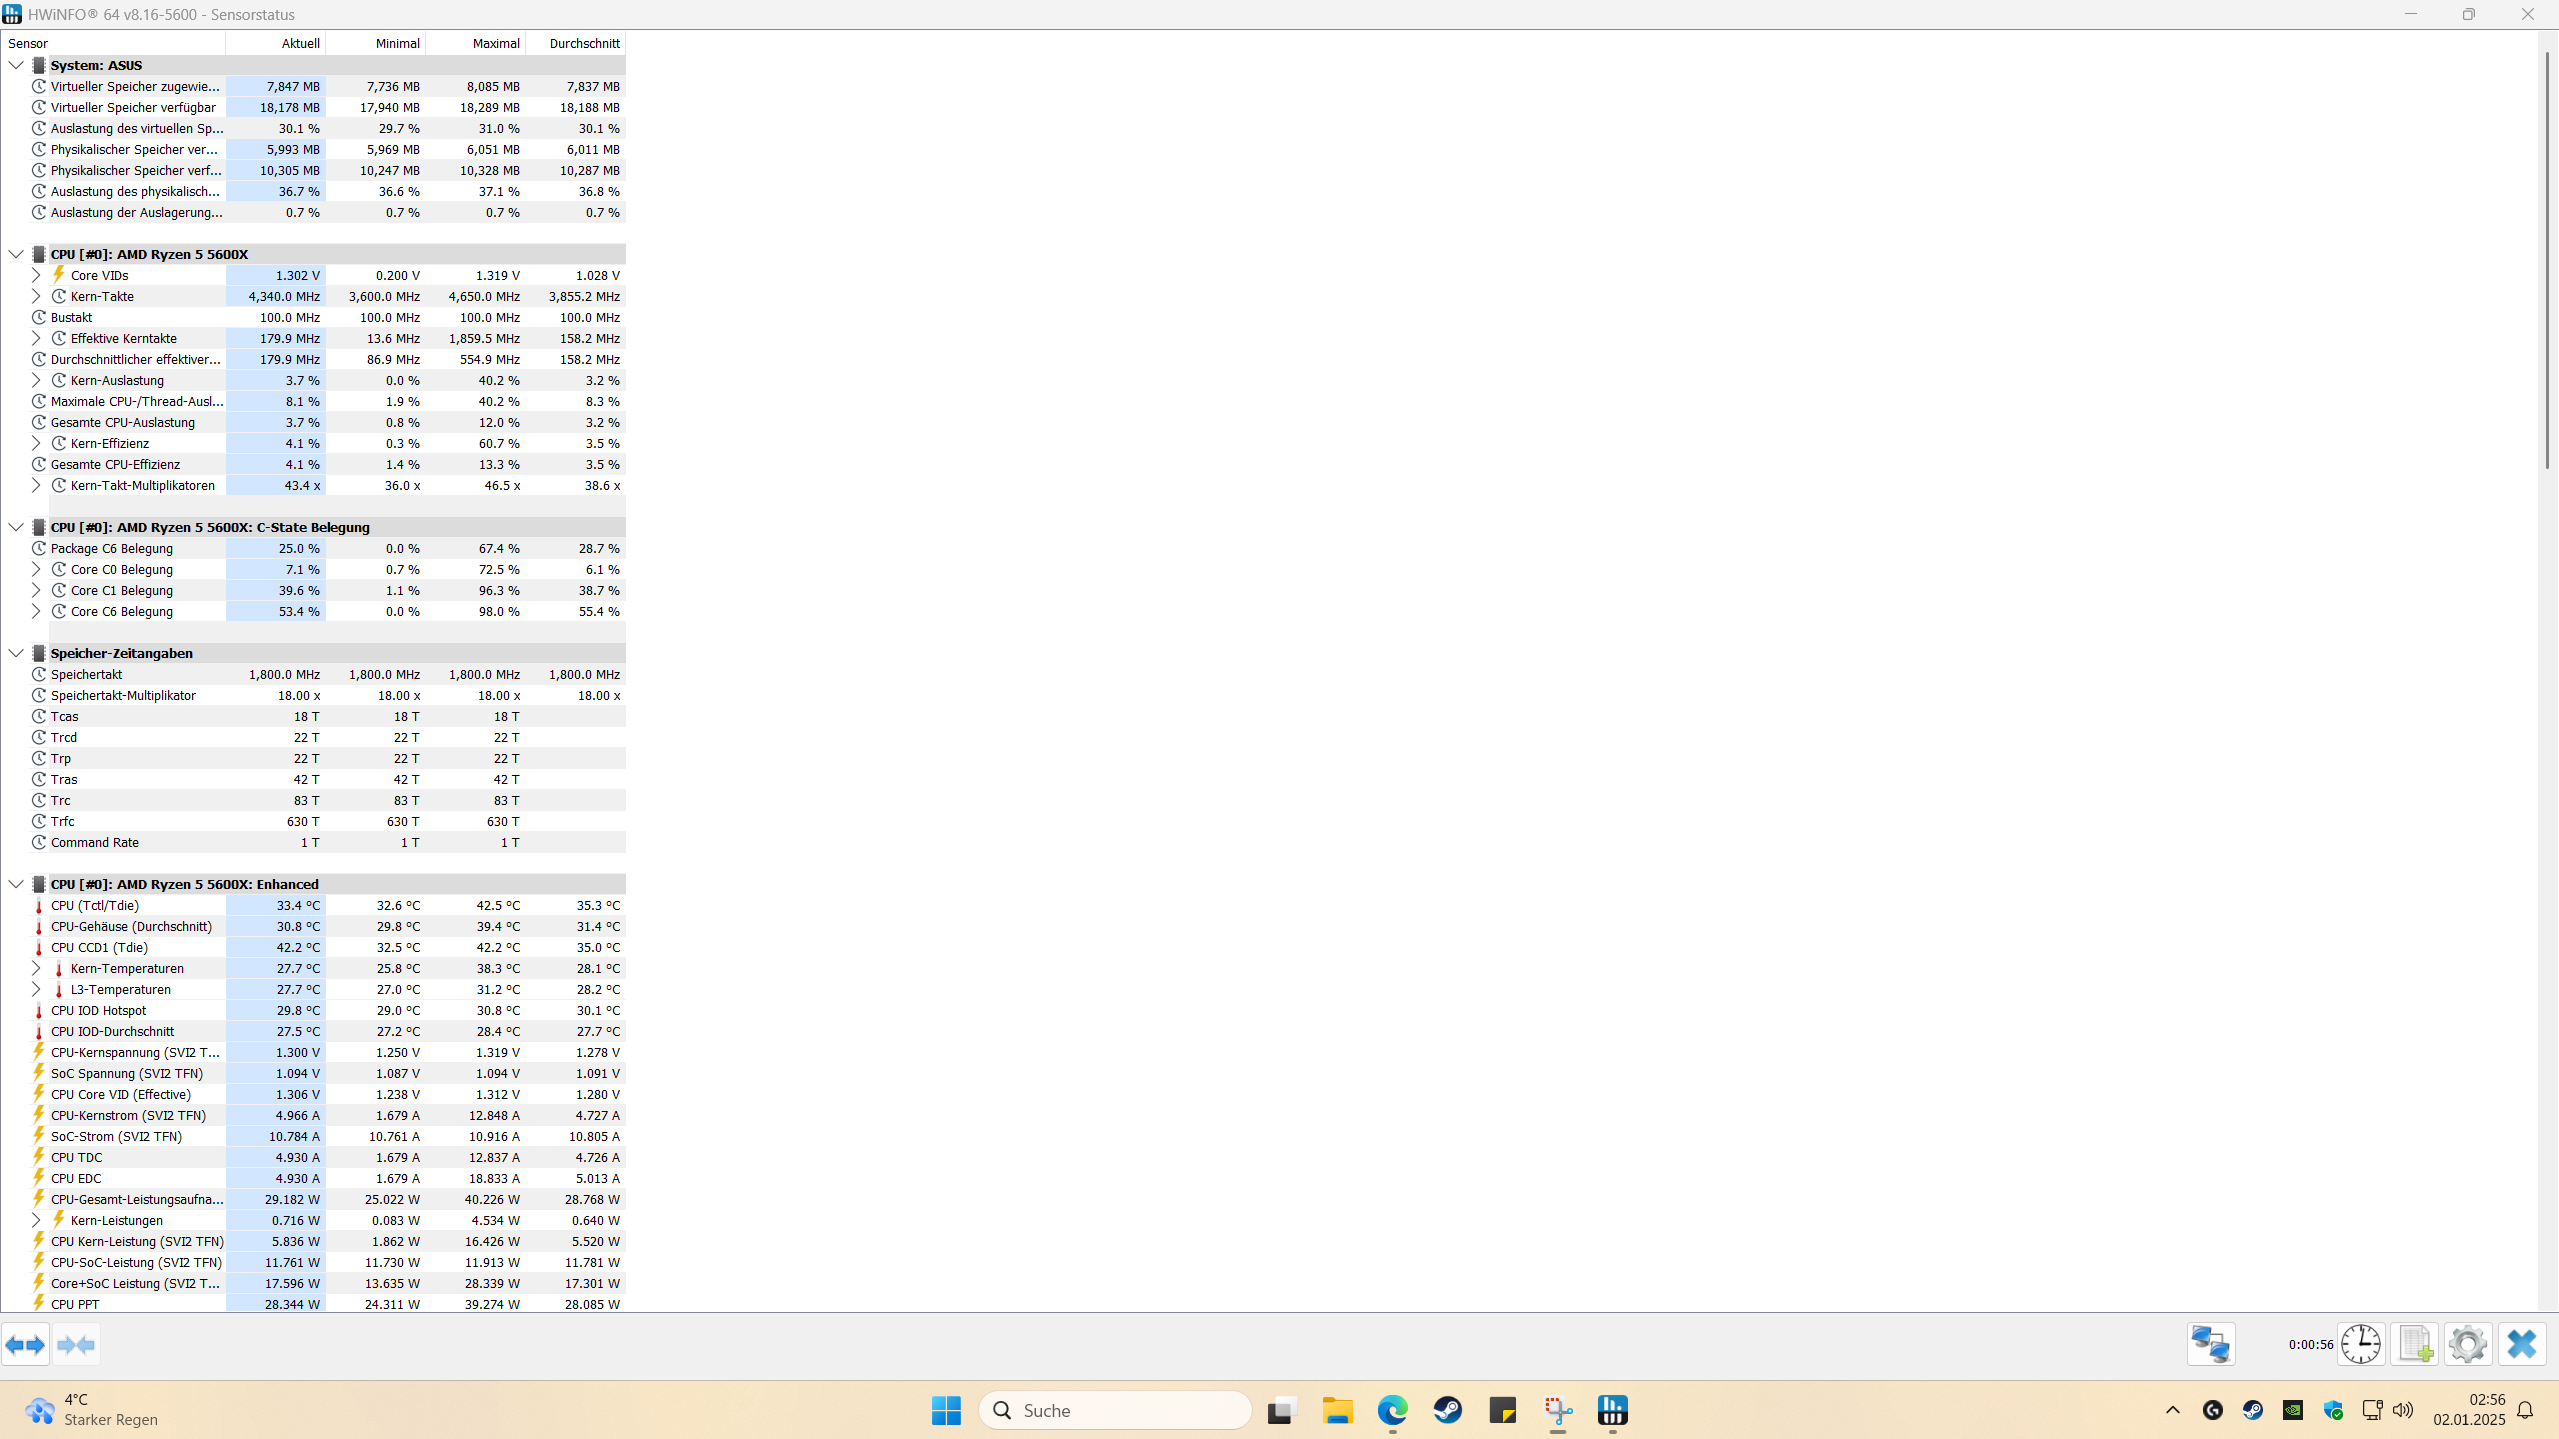Expand the Kern-Temperaturen row
The image size is (2559, 1439).
[x=36, y=968]
